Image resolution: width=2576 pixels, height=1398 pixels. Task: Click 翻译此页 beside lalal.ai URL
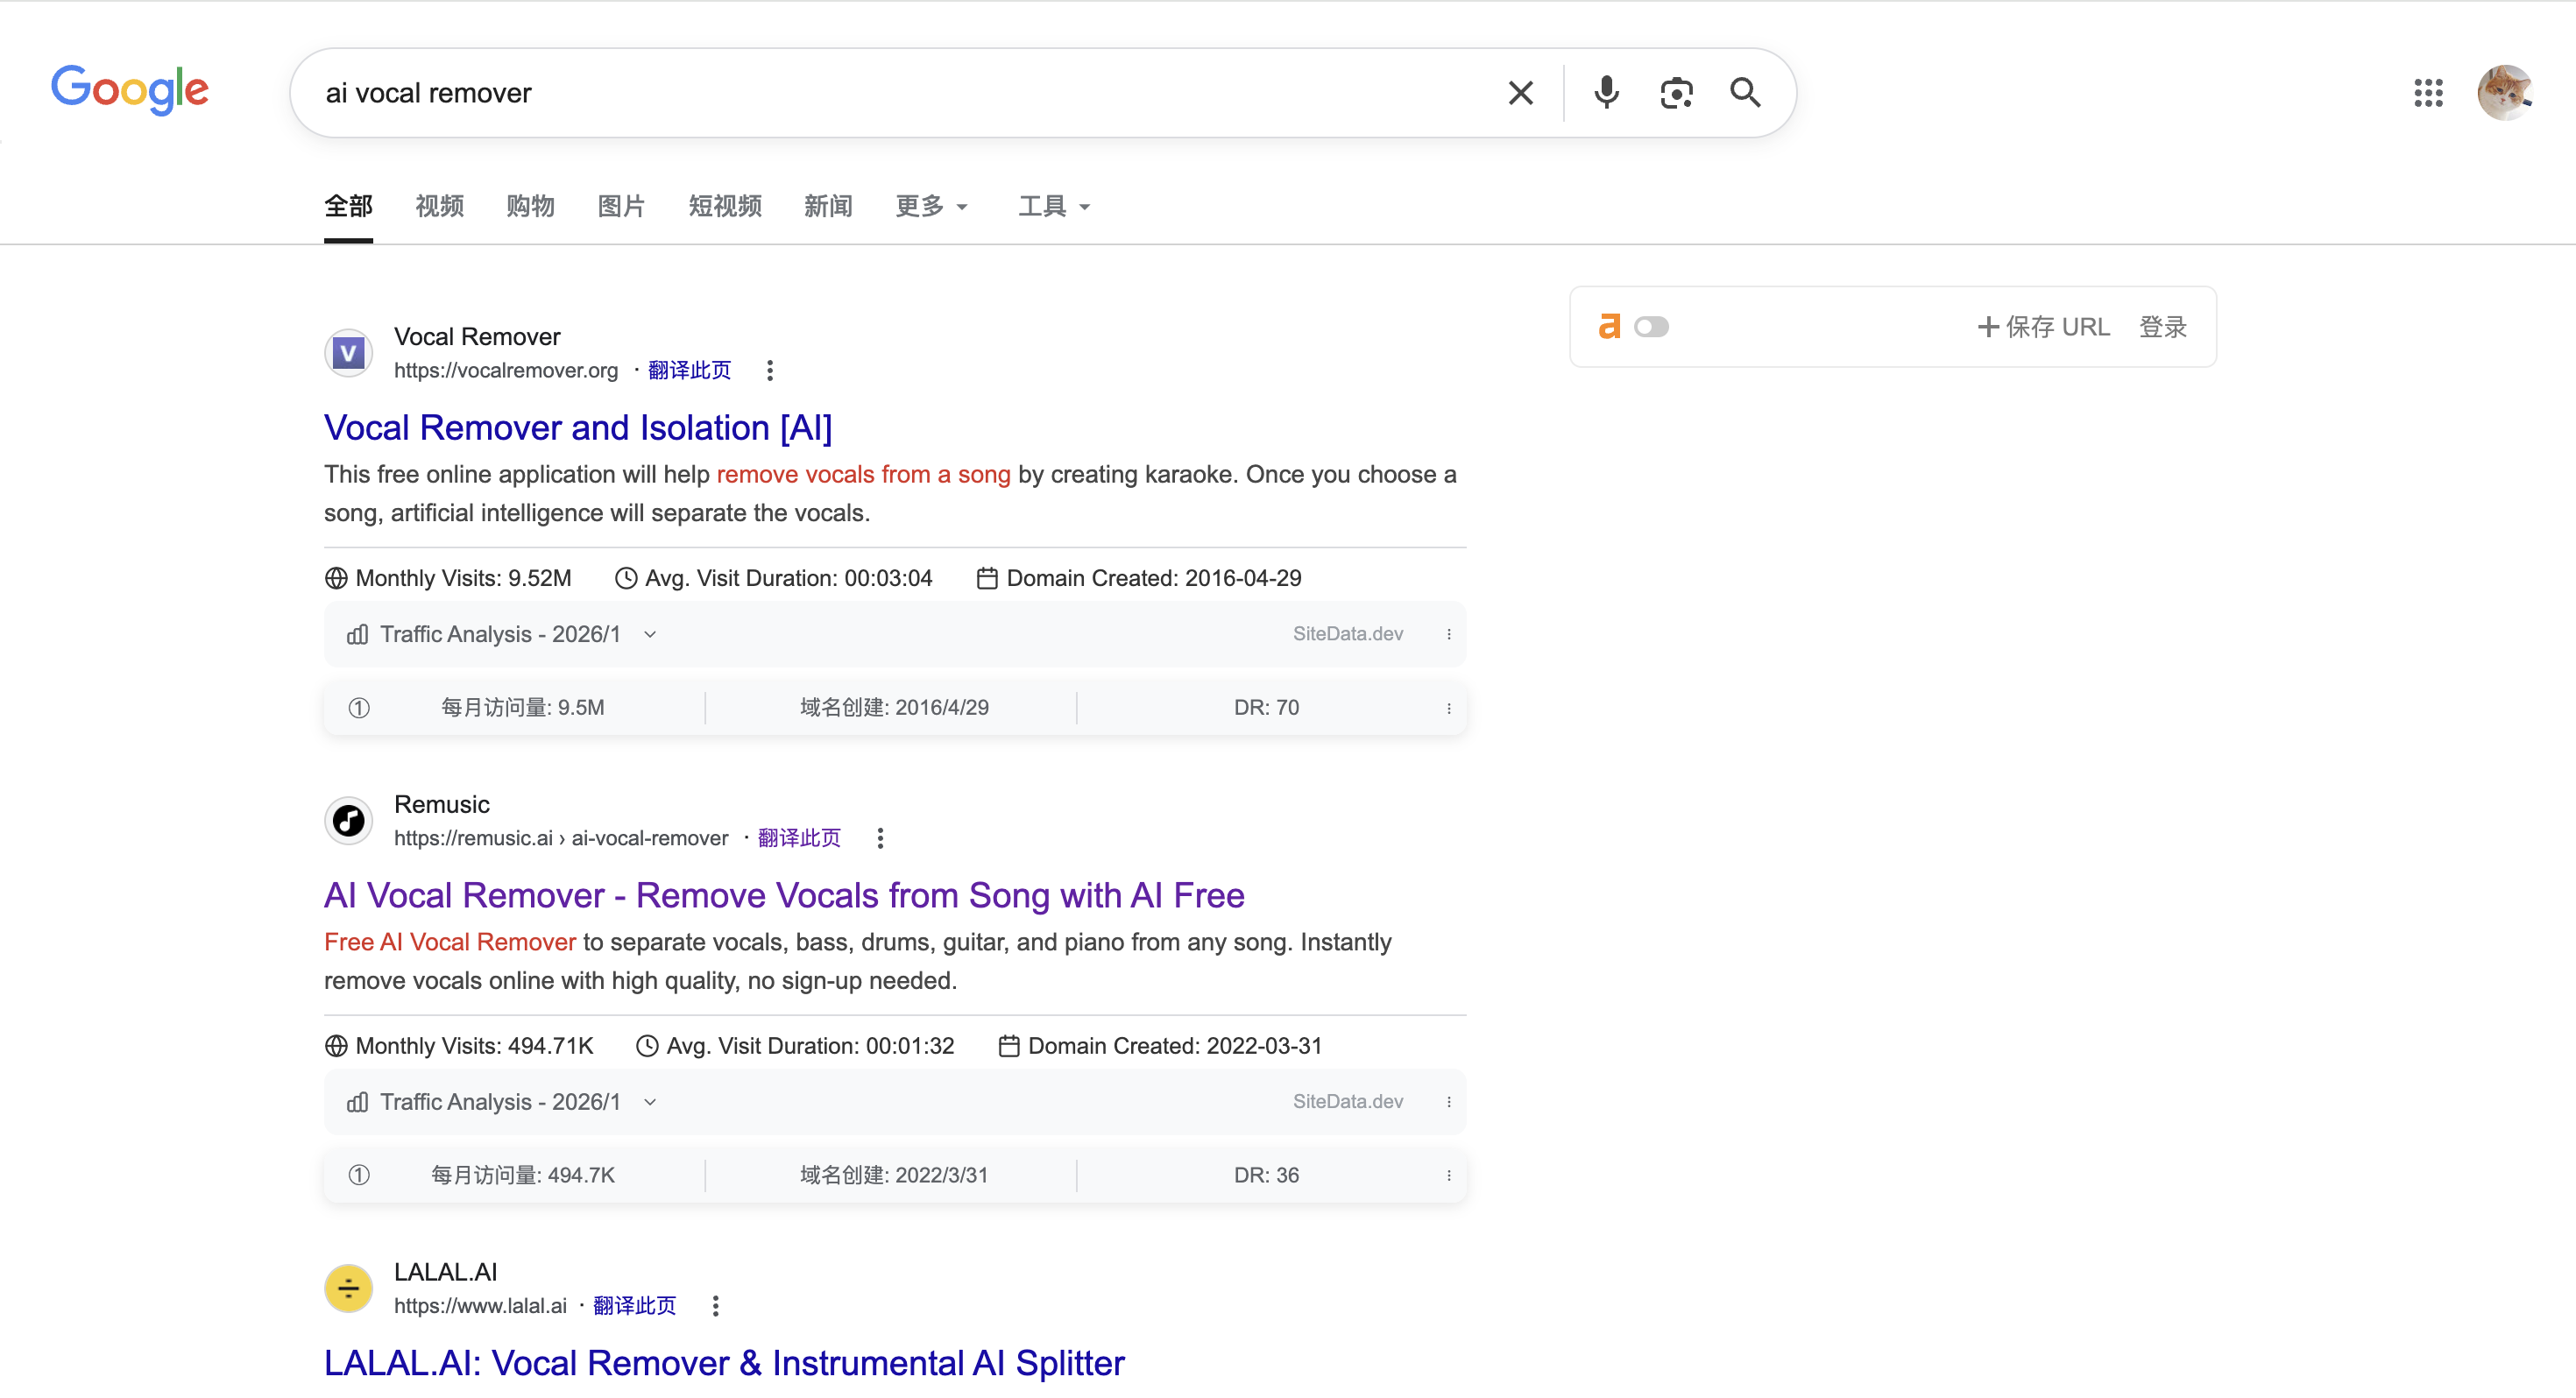(634, 1306)
